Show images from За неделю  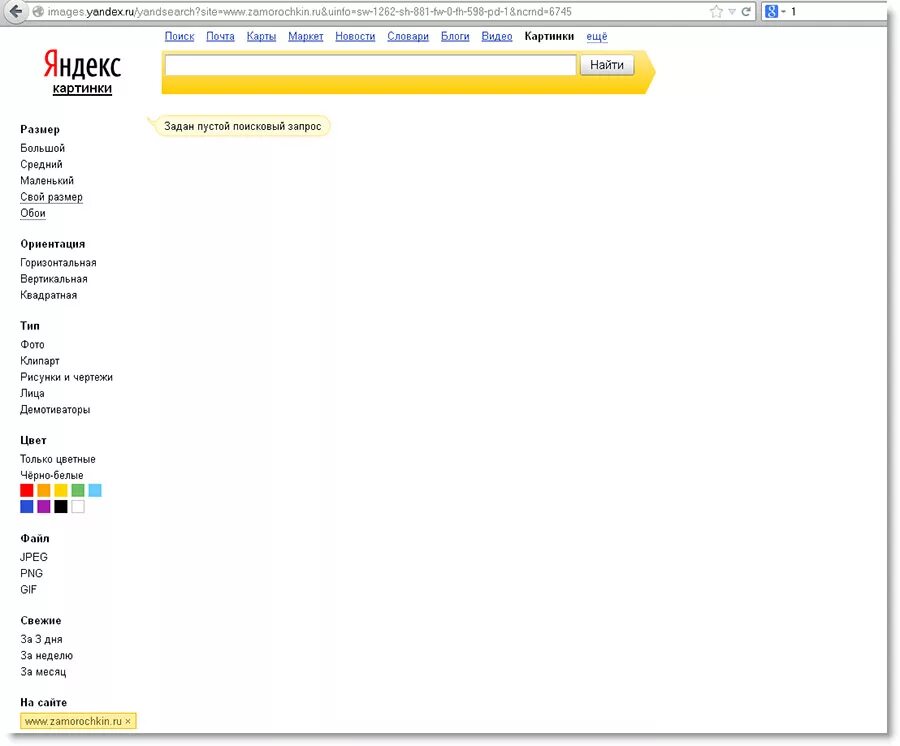click(x=46, y=655)
